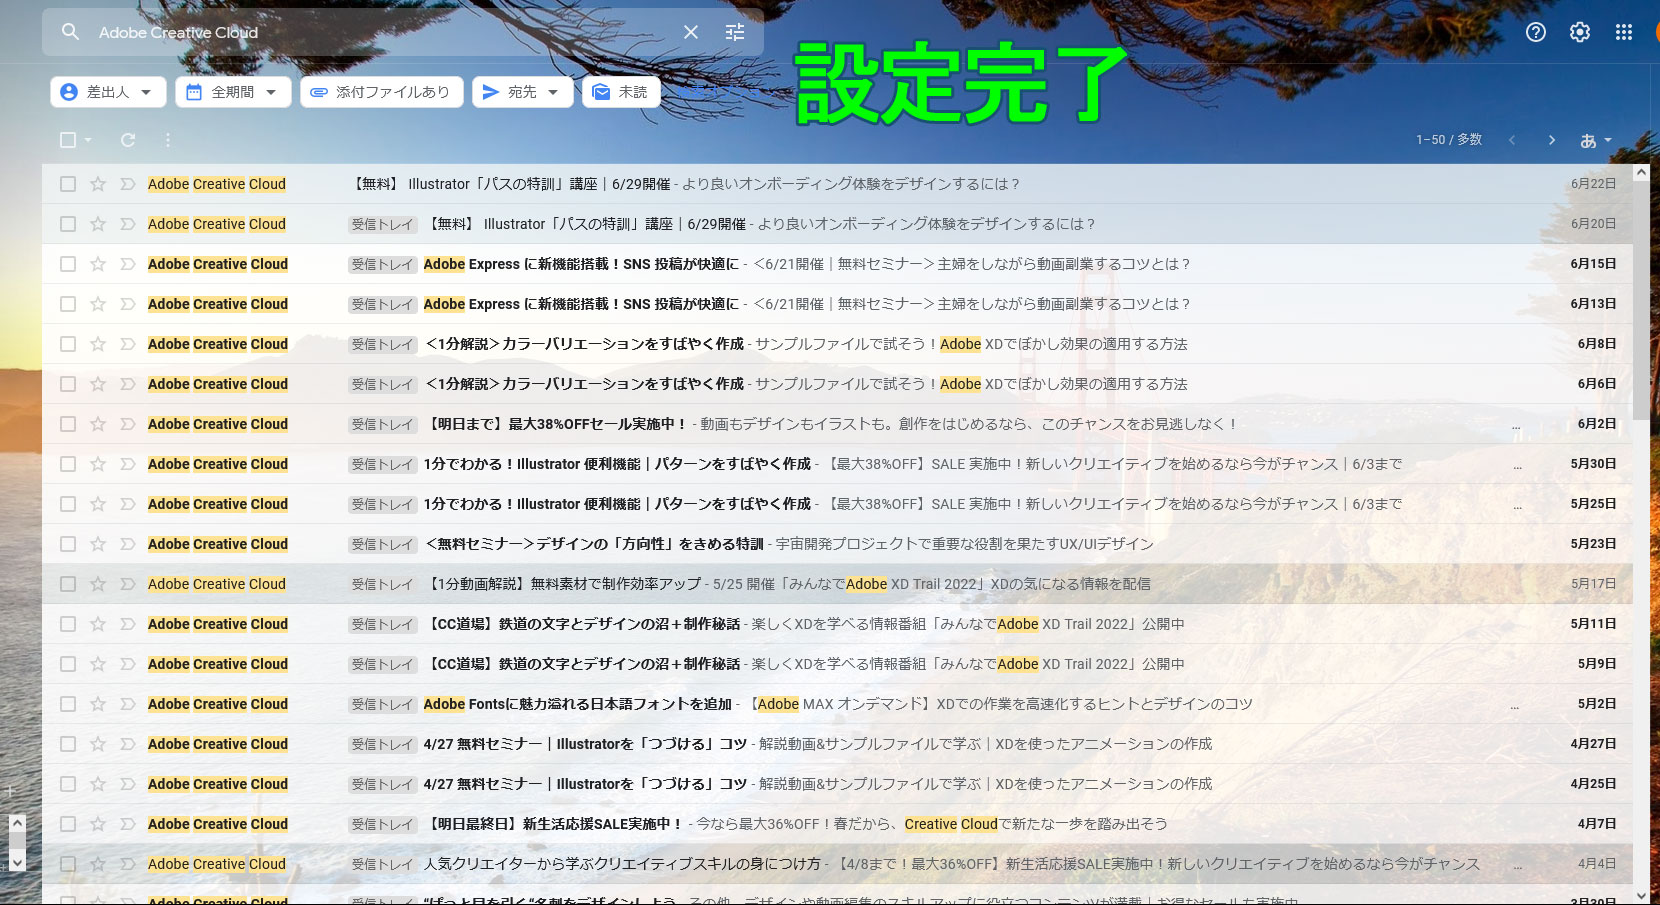
Task: Clear the search with the X icon
Action: coord(691,32)
